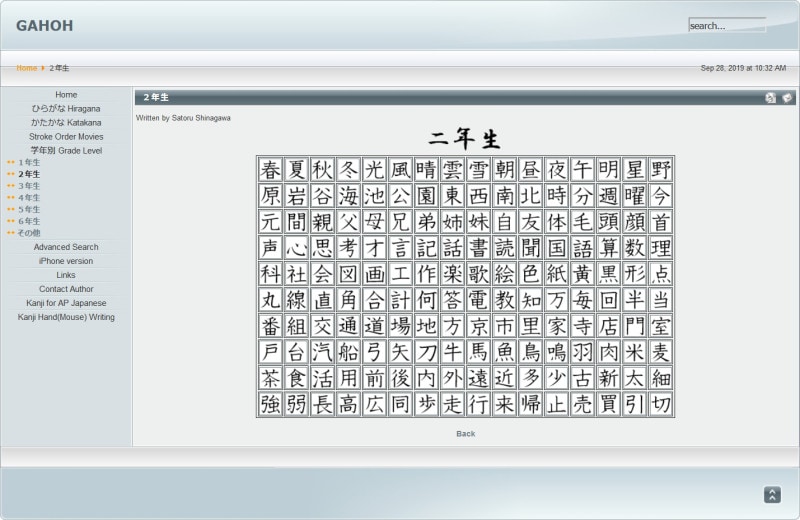
Task: Click kanji 野 tile
Action: [661, 170]
